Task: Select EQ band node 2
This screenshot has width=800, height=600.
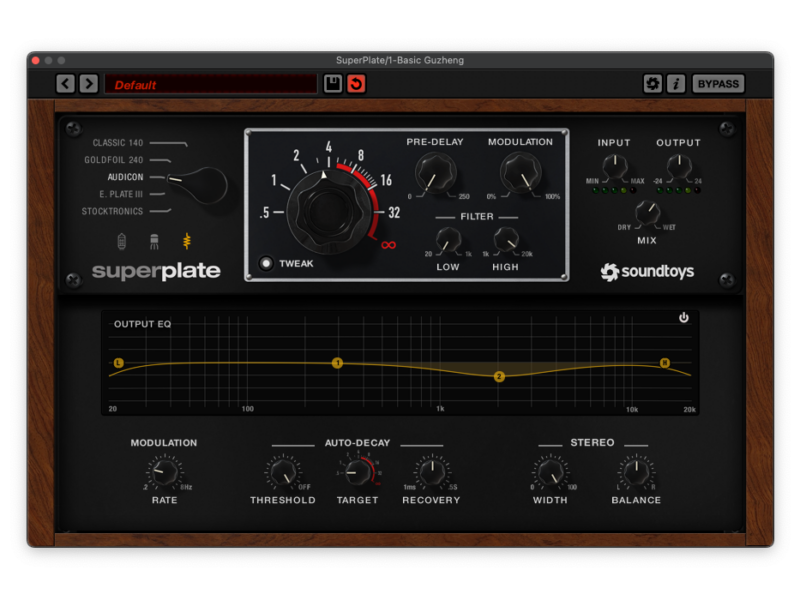Action: pyautogui.click(x=499, y=377)
